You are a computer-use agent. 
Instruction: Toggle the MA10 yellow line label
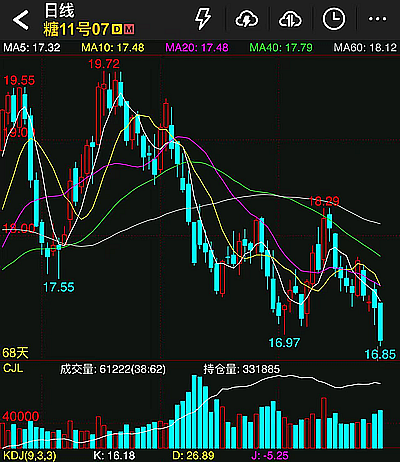coord(113,47)
